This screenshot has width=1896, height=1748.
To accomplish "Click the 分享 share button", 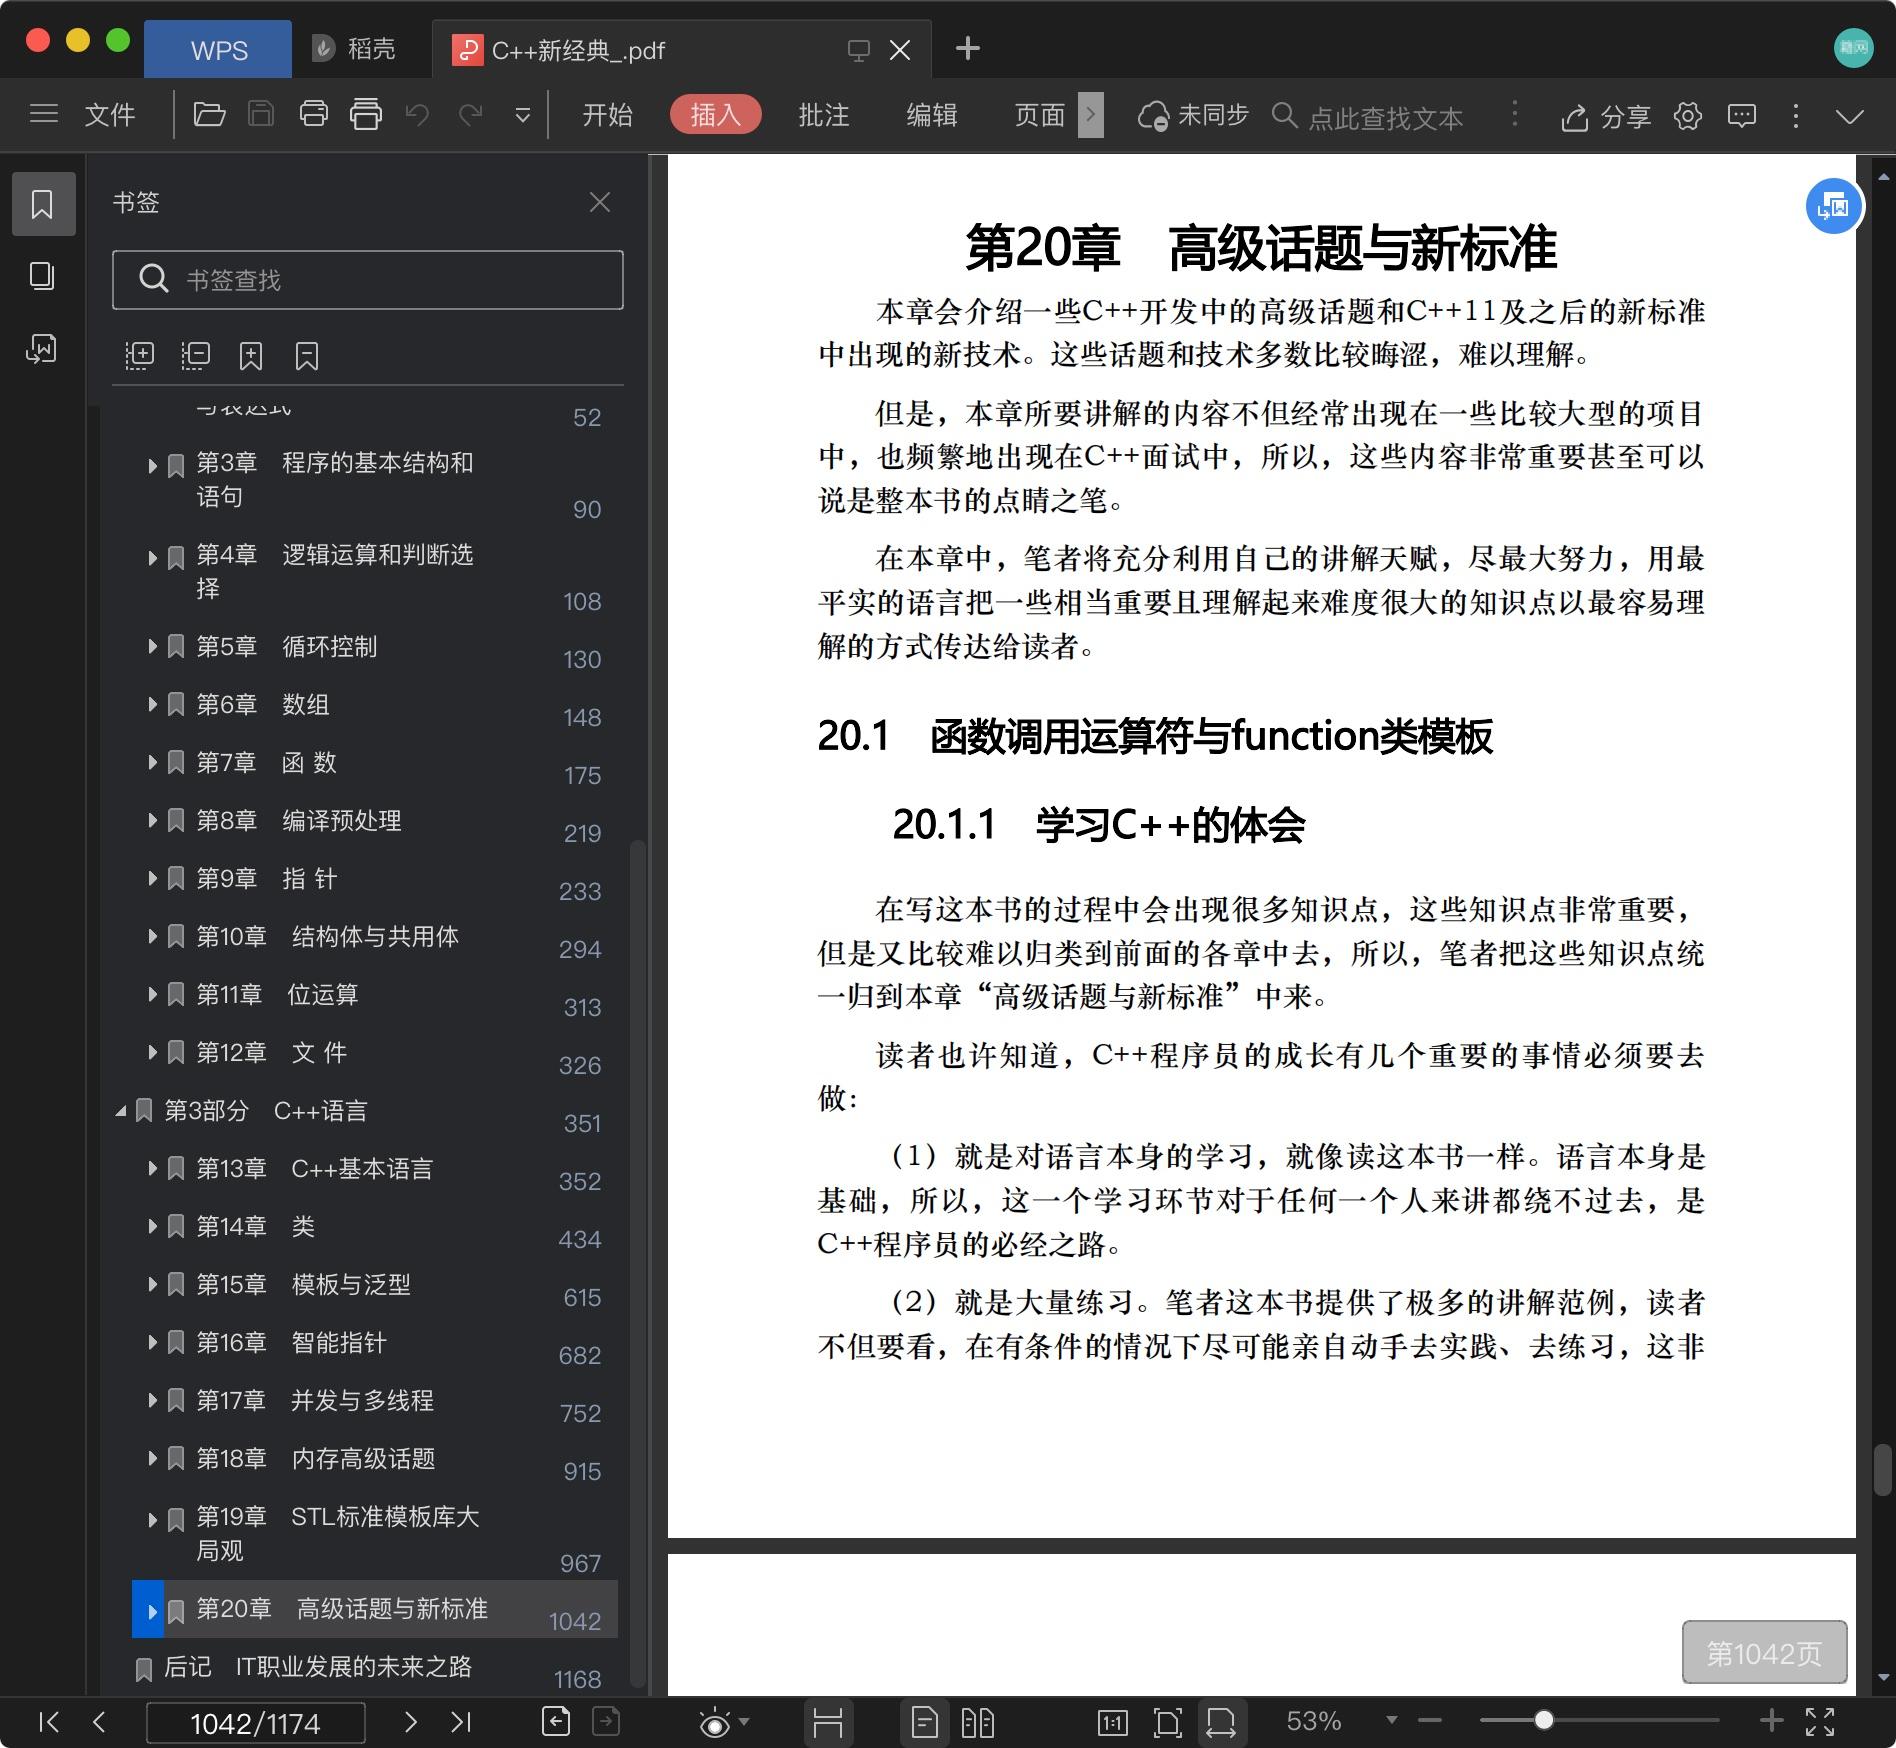I will pyautogui.click(x=1606, y=117).
